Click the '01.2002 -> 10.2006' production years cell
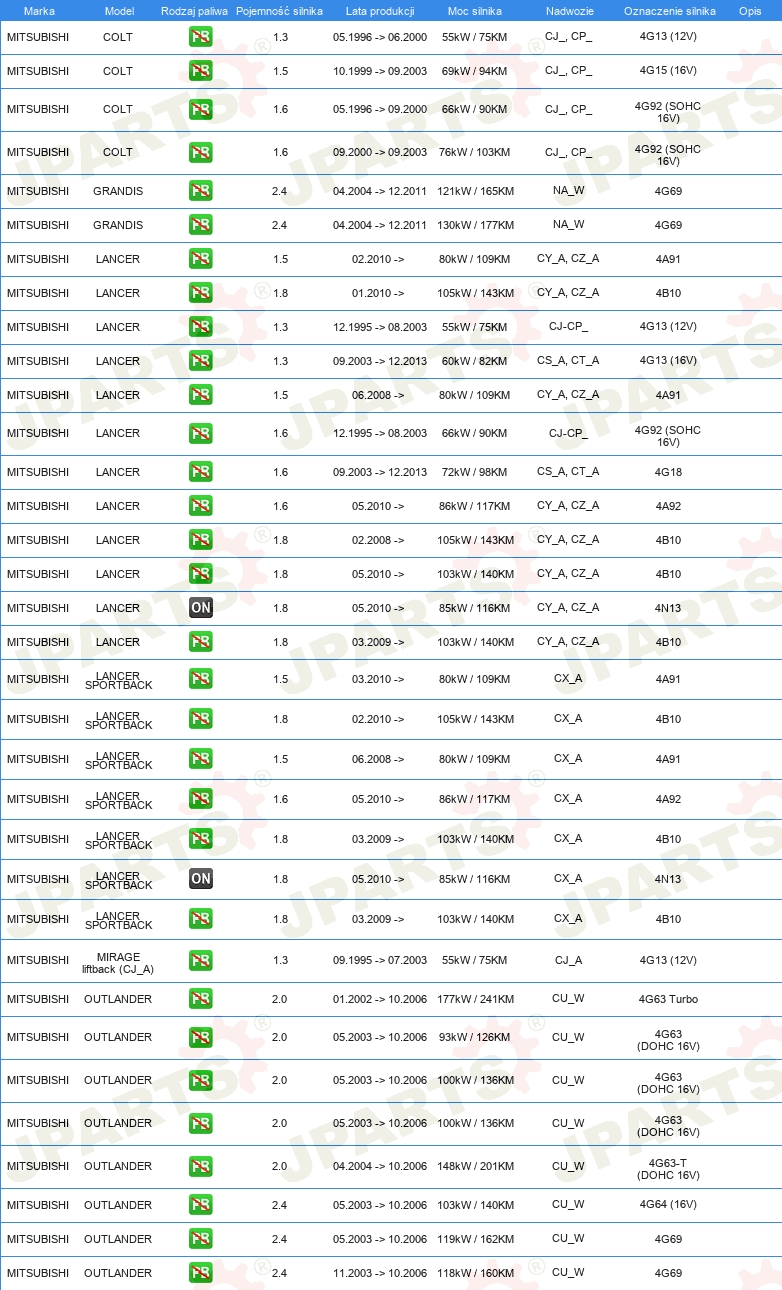This screenshot has width=782, height=1290. tap(380, 999)
